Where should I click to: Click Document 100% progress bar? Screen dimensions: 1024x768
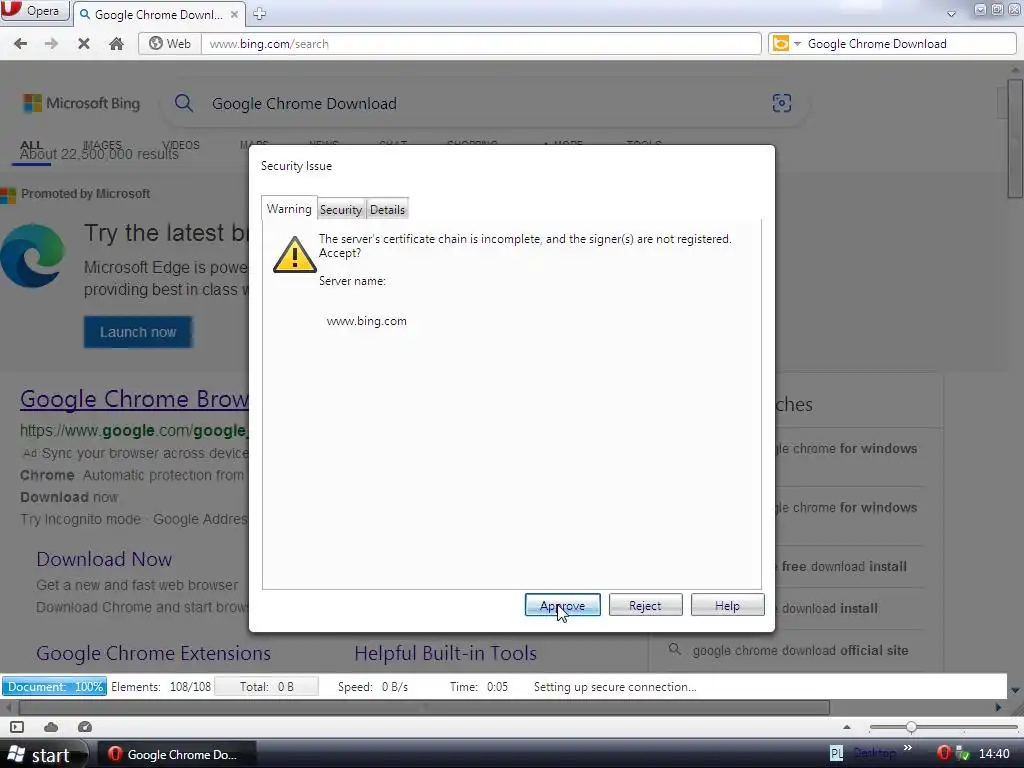coord(55,686)
